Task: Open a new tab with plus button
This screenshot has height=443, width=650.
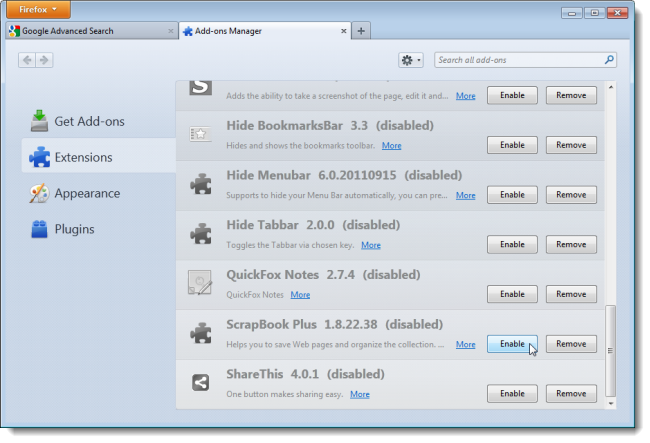Action: coord(361,31)
